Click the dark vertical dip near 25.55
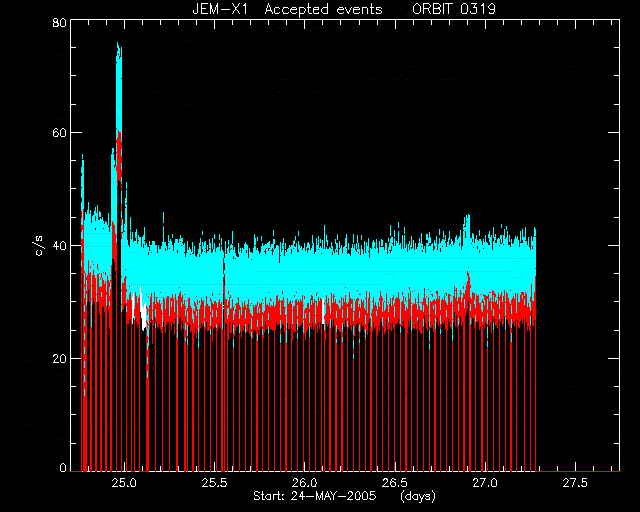The image size is (640, 512). pyautogui.click(x=224, y=269)
